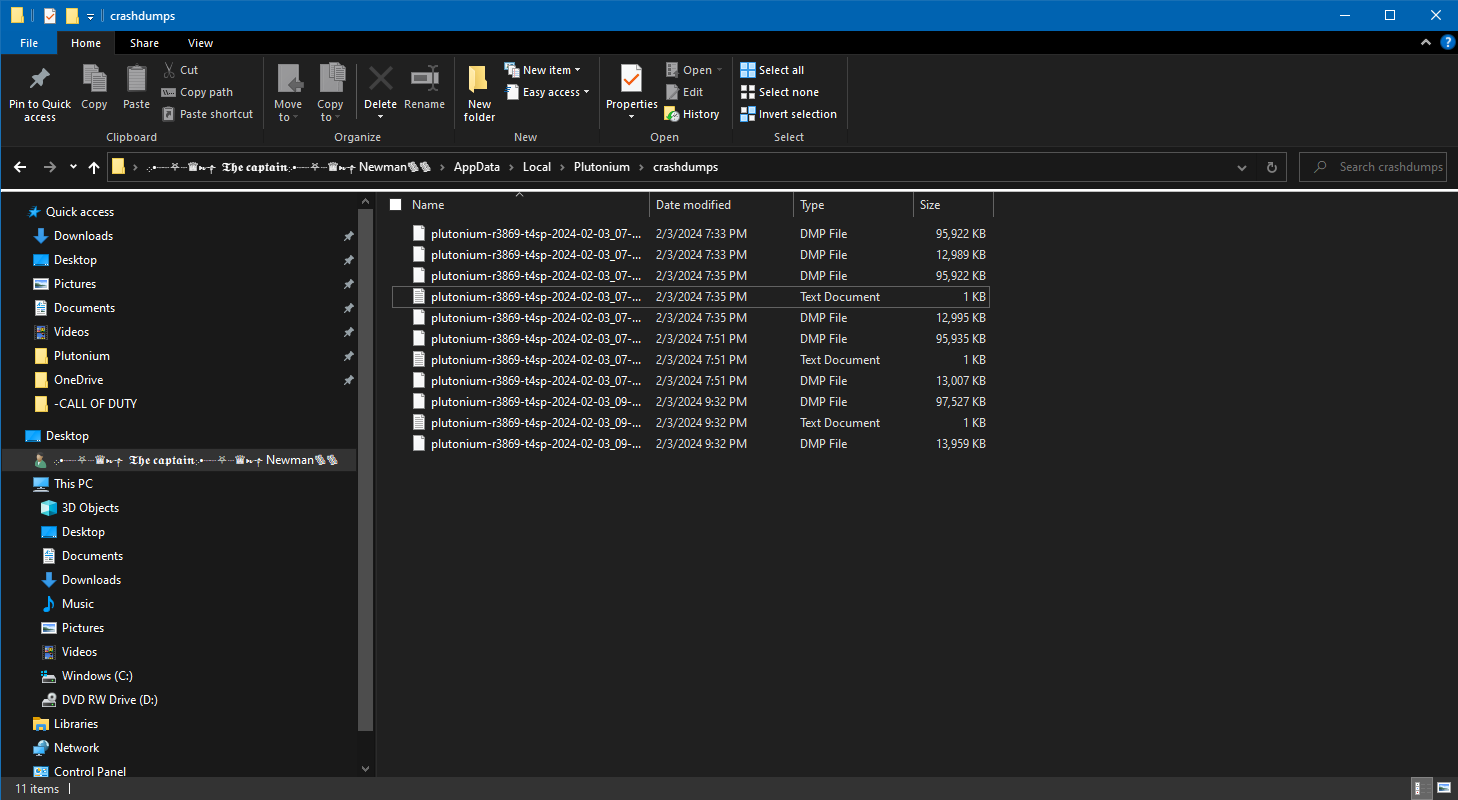
Task: Open file History
Action: (692, 114)
